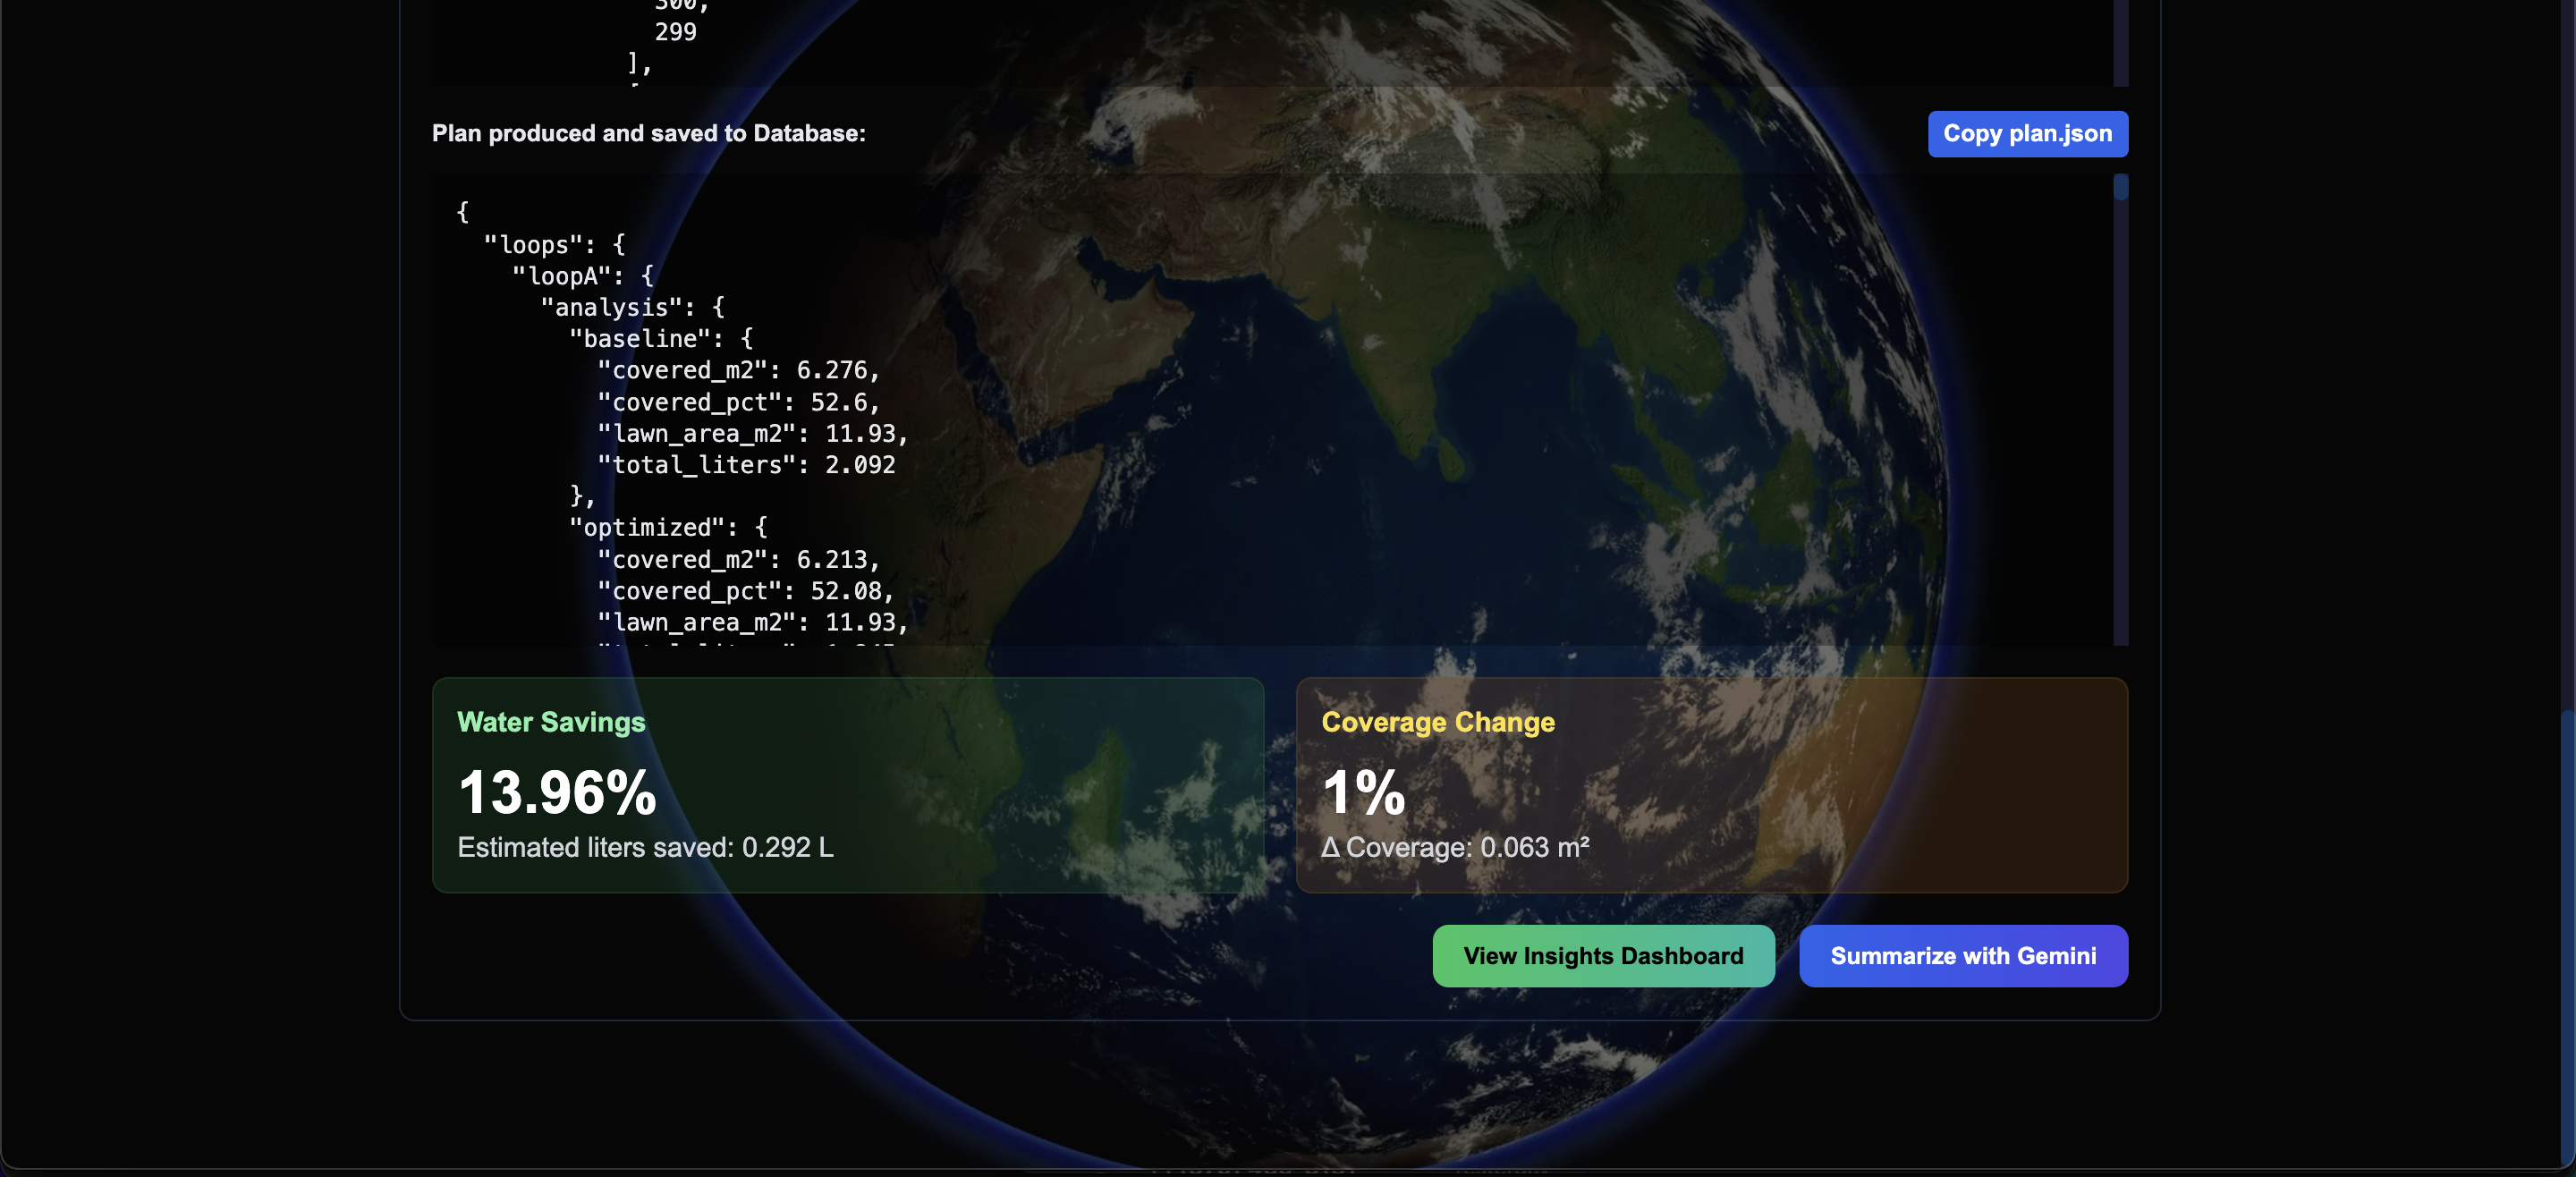Click the Estimated liters saved text

(645, 848)
